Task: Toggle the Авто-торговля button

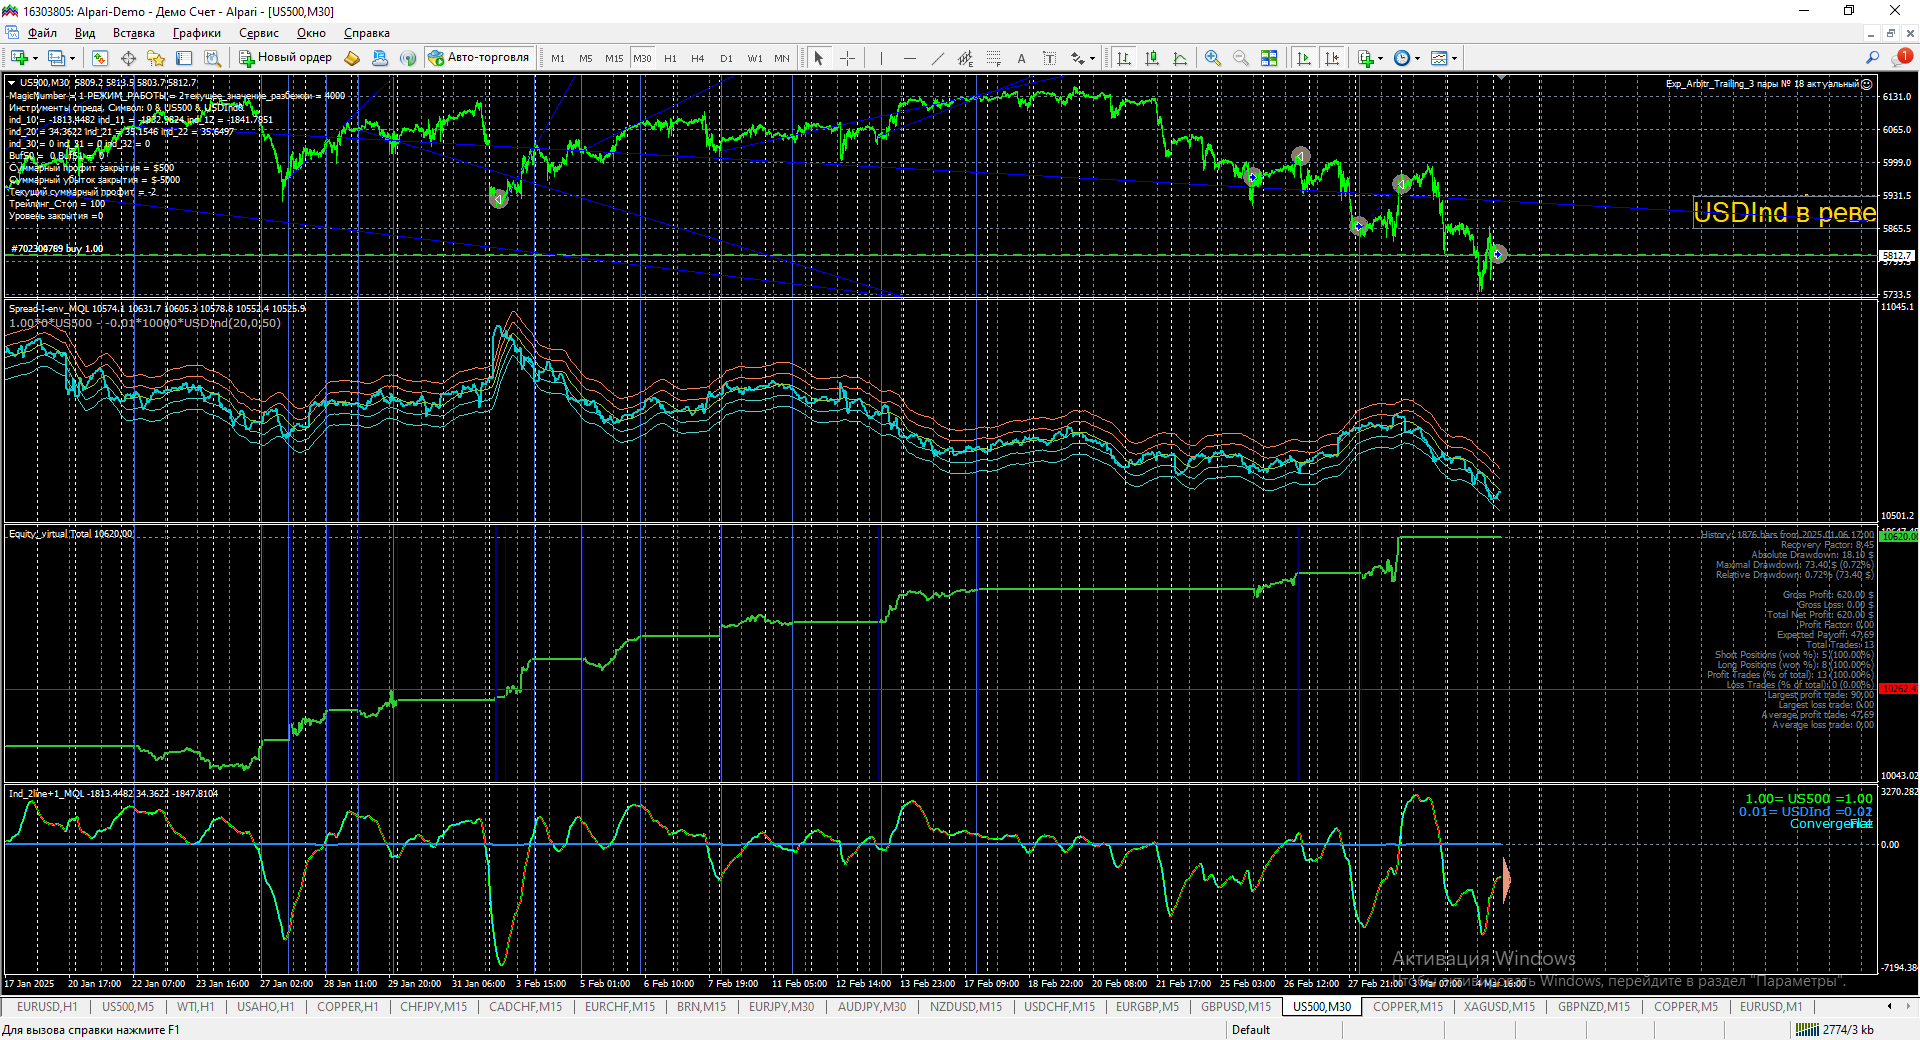Action: [x=479, y=58]
